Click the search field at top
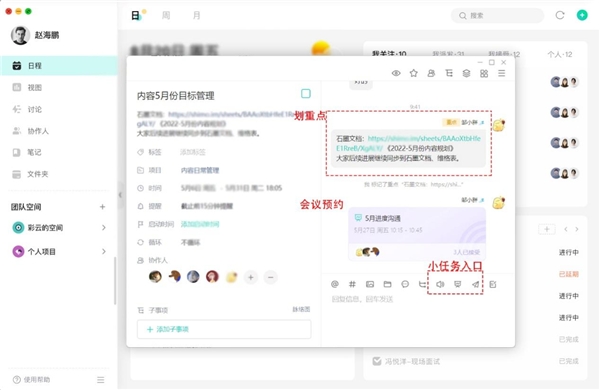Screen dimensions: 600x390 [x=497, y=15]
